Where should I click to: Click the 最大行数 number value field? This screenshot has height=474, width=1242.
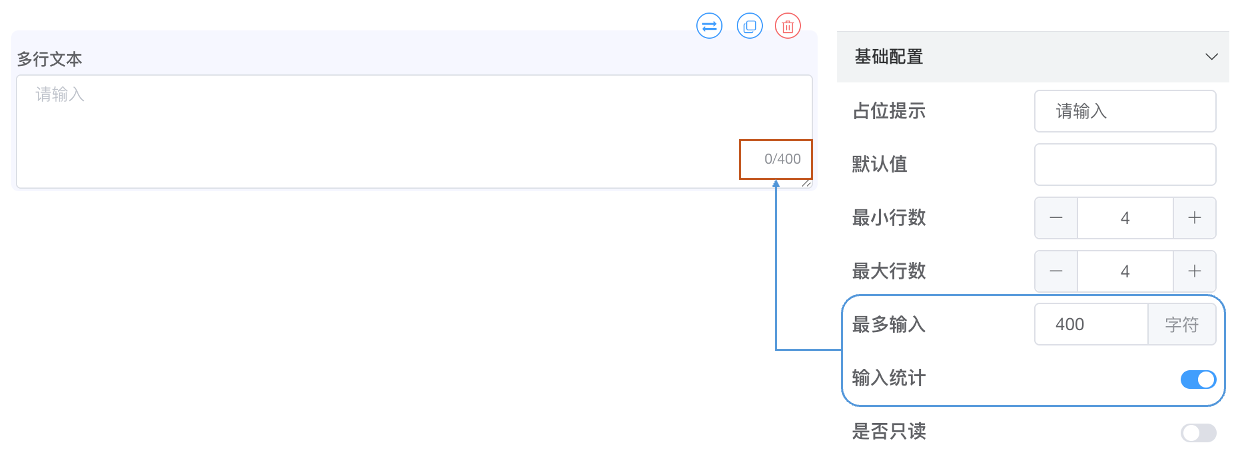point(1125,271)
